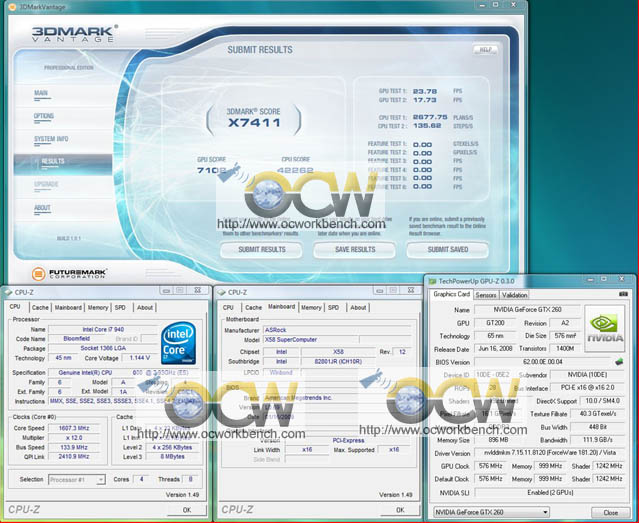The height and width of the screenshot is (523, 639).
Task: Click QPI Link 2410.9 MHz value
Action: [74, 457]
